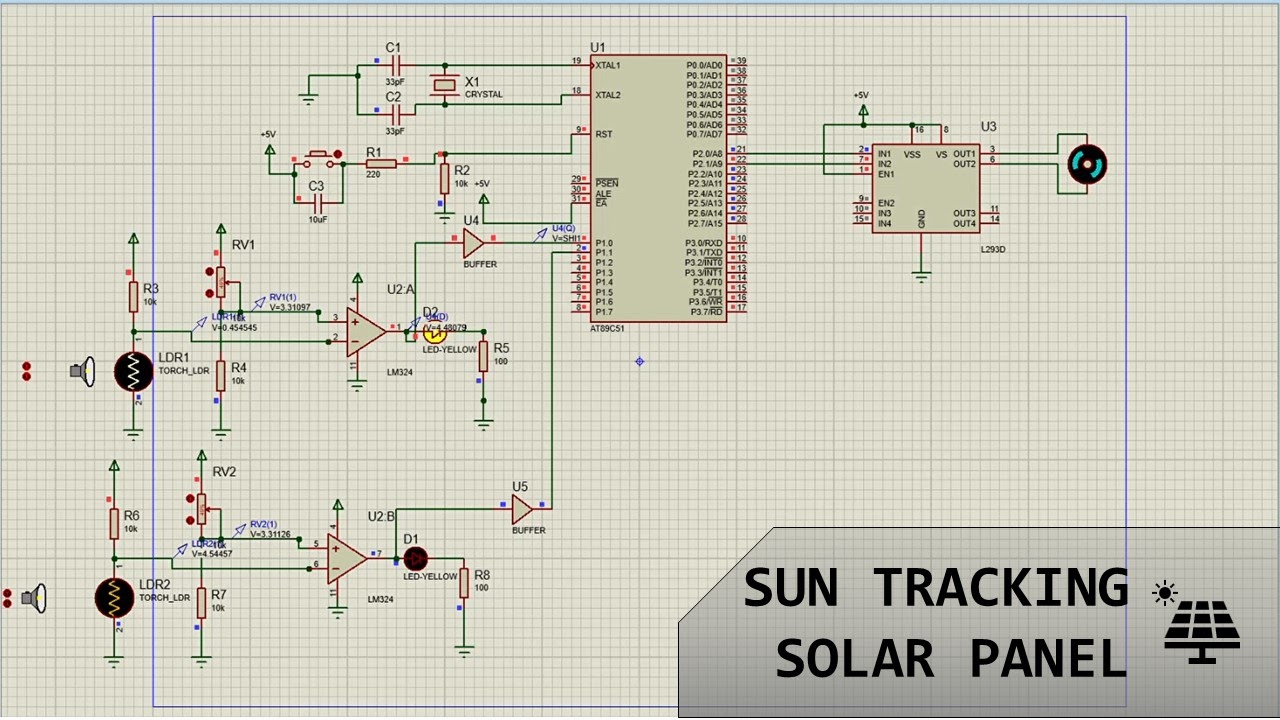
Task: Click the U4(Q) probe label
Action: 564,228
